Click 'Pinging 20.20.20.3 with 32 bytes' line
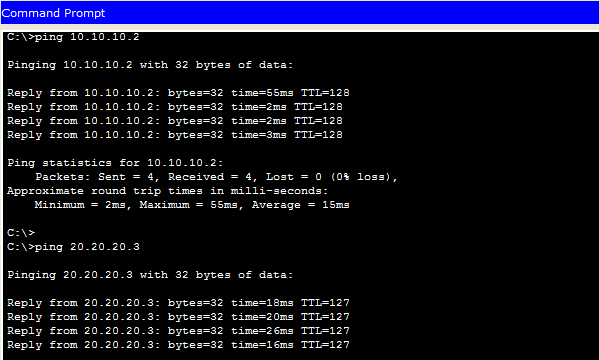Viewport: 599px width, 360px height. coord(150,275)
